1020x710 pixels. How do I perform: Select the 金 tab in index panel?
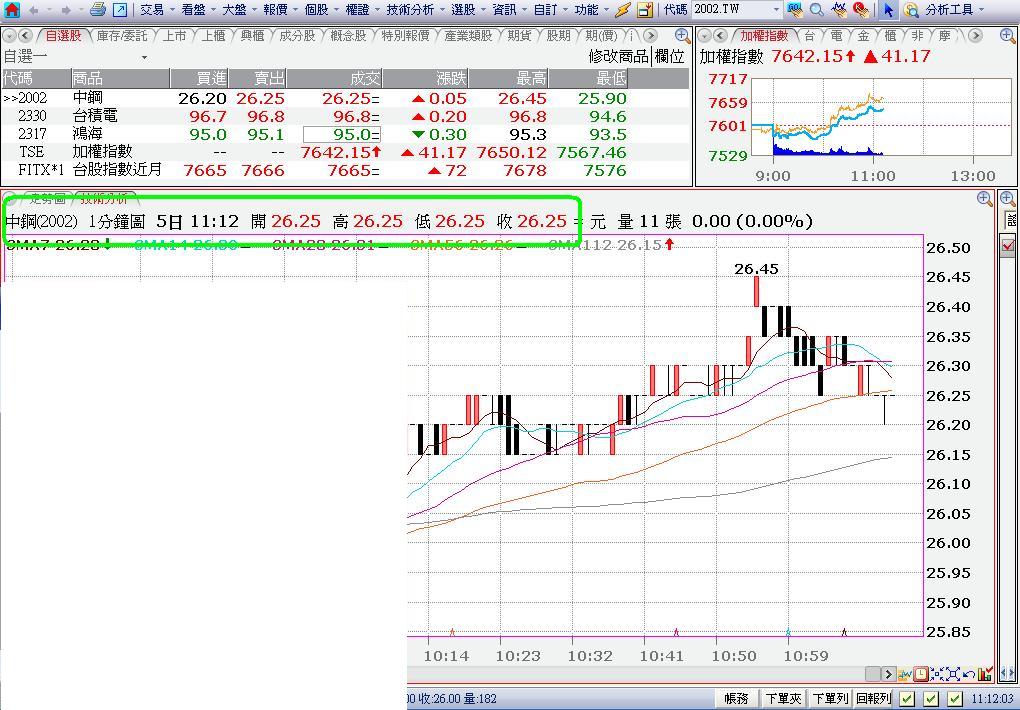[x=863, y=36]
